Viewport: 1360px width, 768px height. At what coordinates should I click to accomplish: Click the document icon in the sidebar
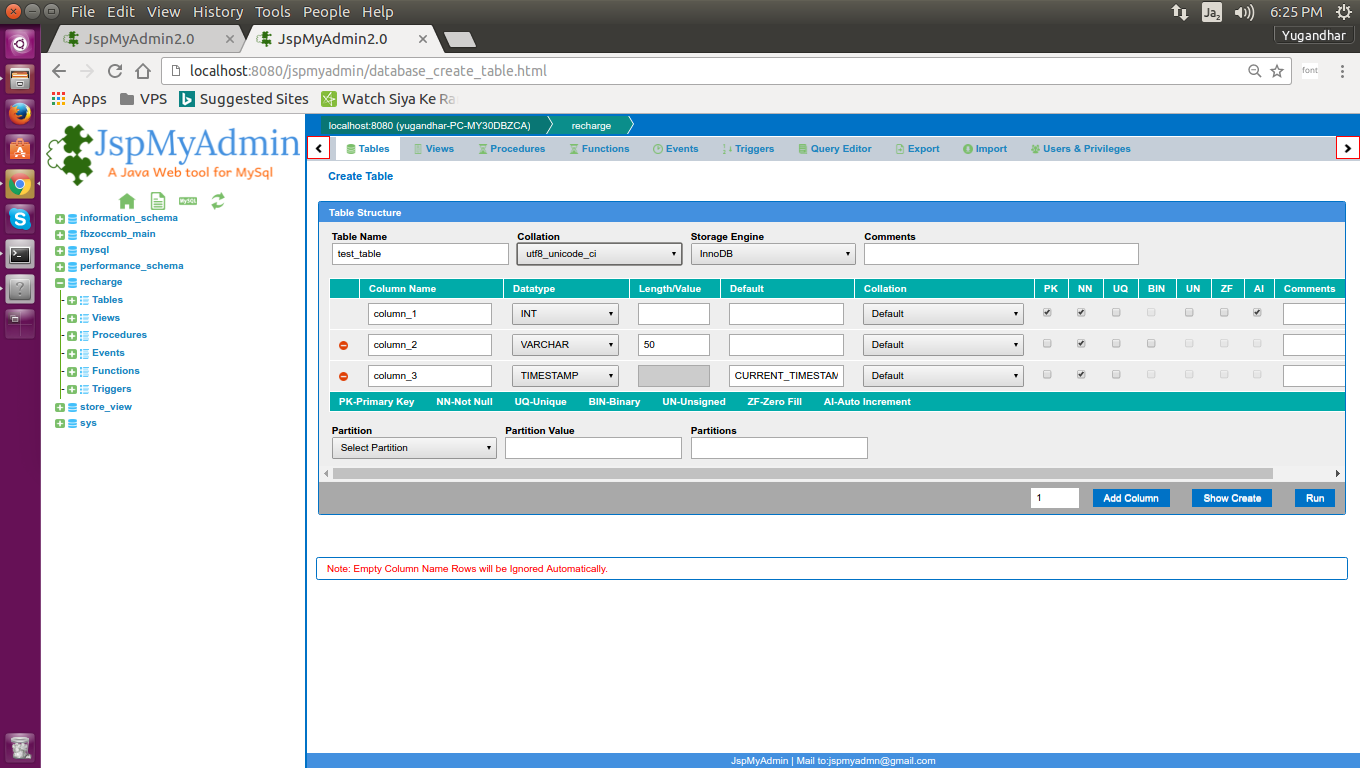[157, 201]
